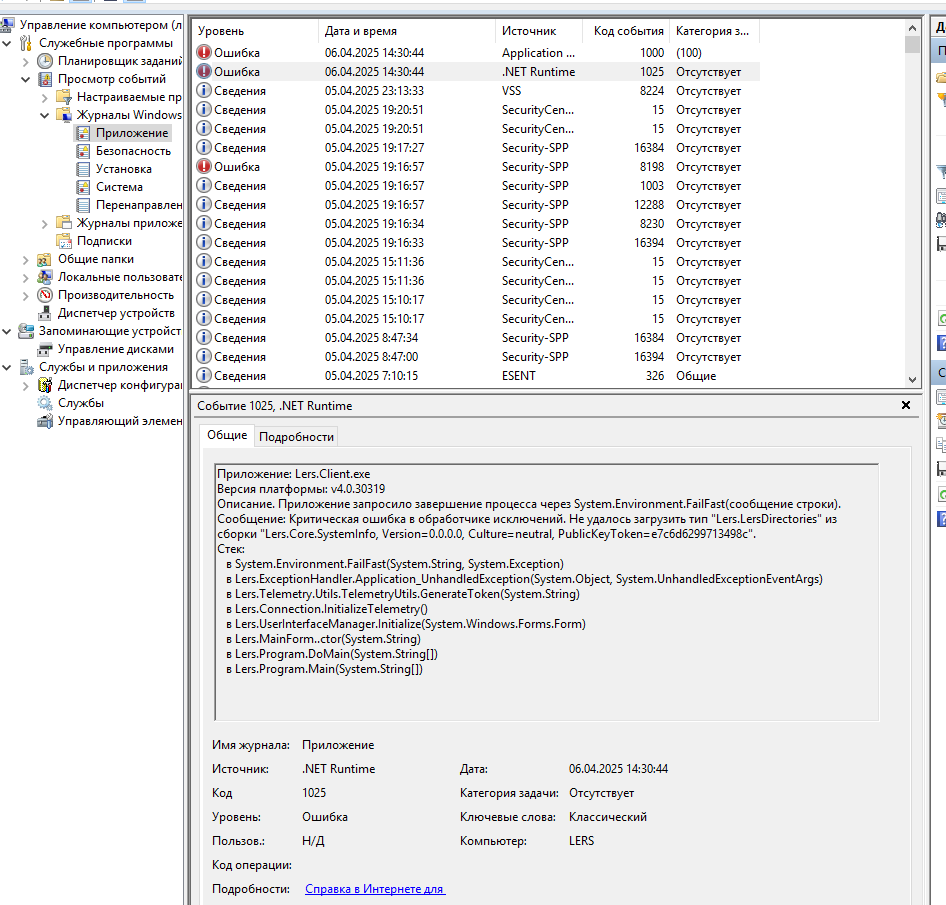Click the Services and Applications icon

[x=26, y=367]
